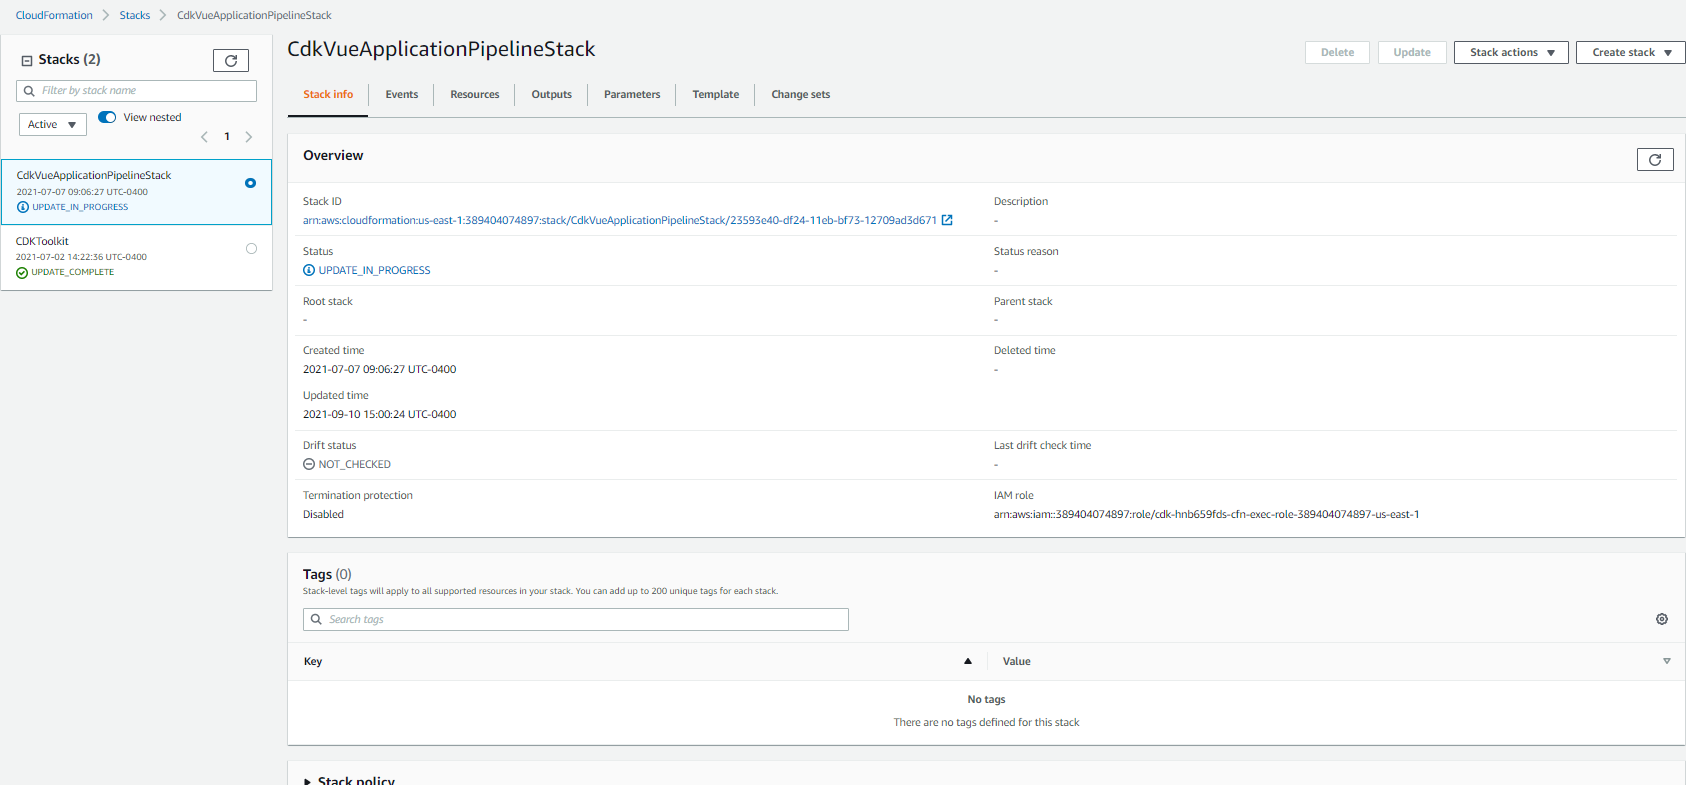The image size is (1686, 785).
Task: Open Stacks breadcrumb link
Action: click(135, 15)
